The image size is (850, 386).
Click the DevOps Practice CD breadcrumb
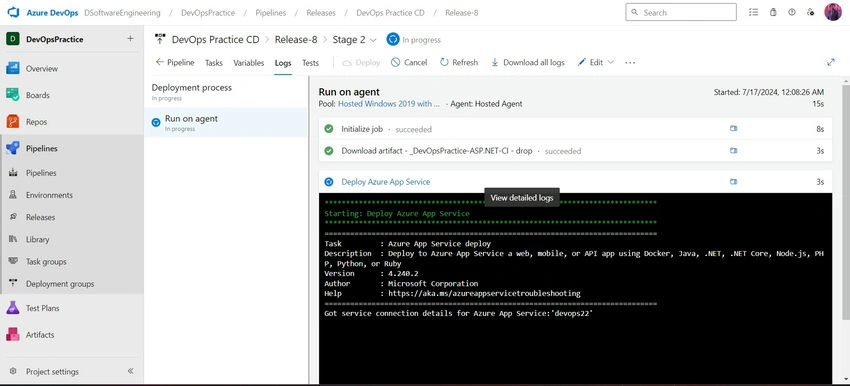(390, 12)
